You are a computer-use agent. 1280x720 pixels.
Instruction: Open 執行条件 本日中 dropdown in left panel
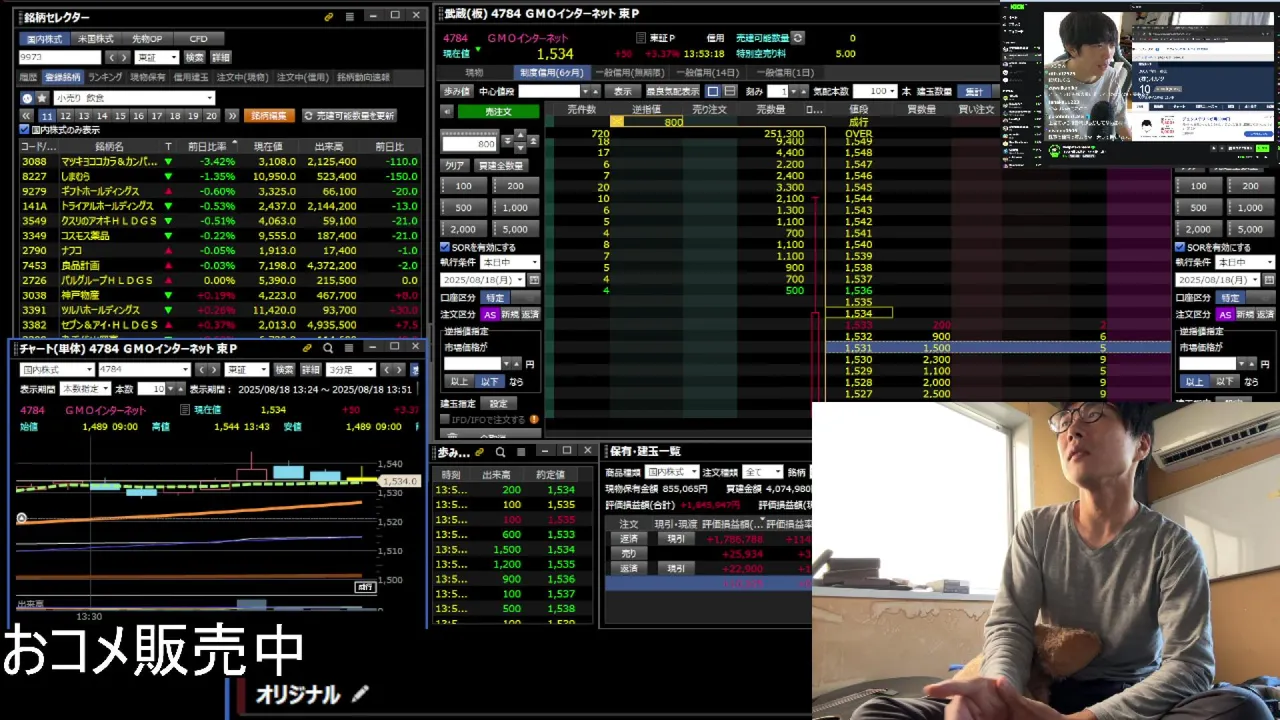tap(510, 262)
